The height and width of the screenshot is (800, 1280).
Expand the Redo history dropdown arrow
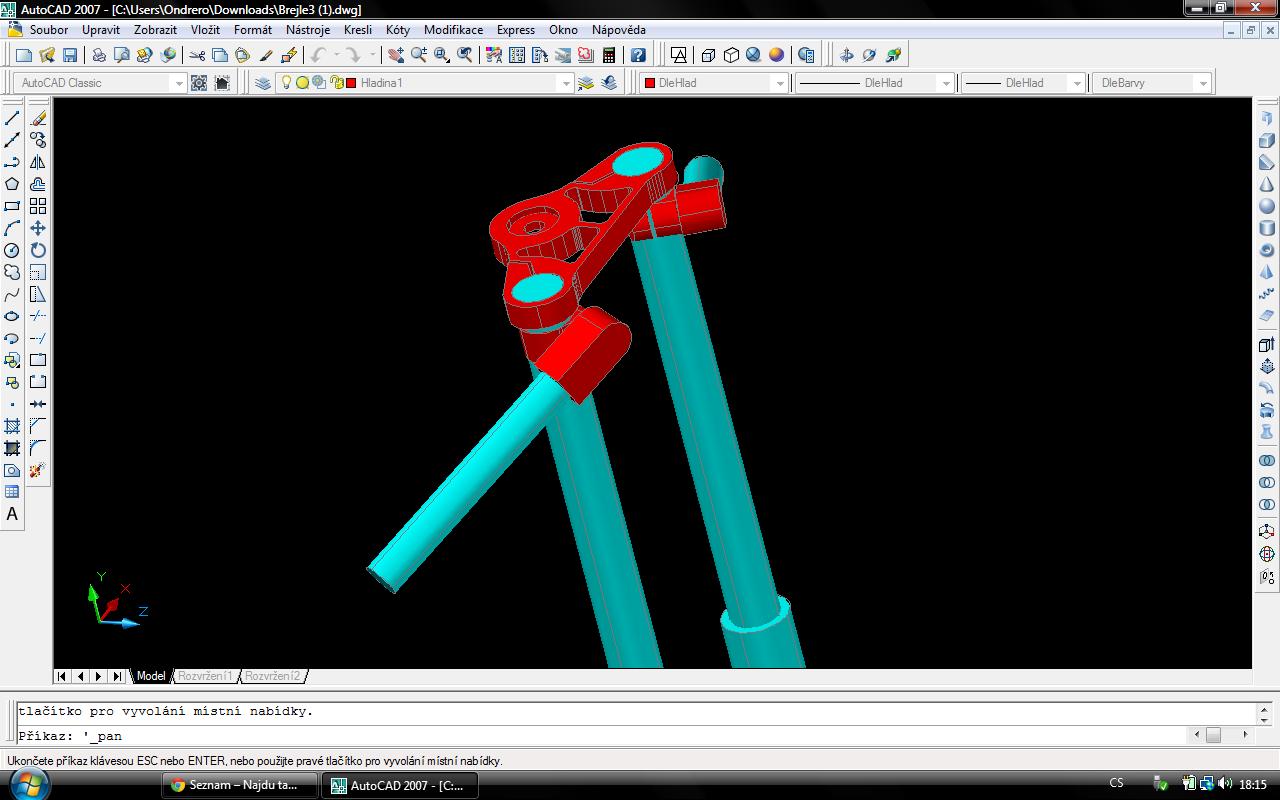[372, 55]
